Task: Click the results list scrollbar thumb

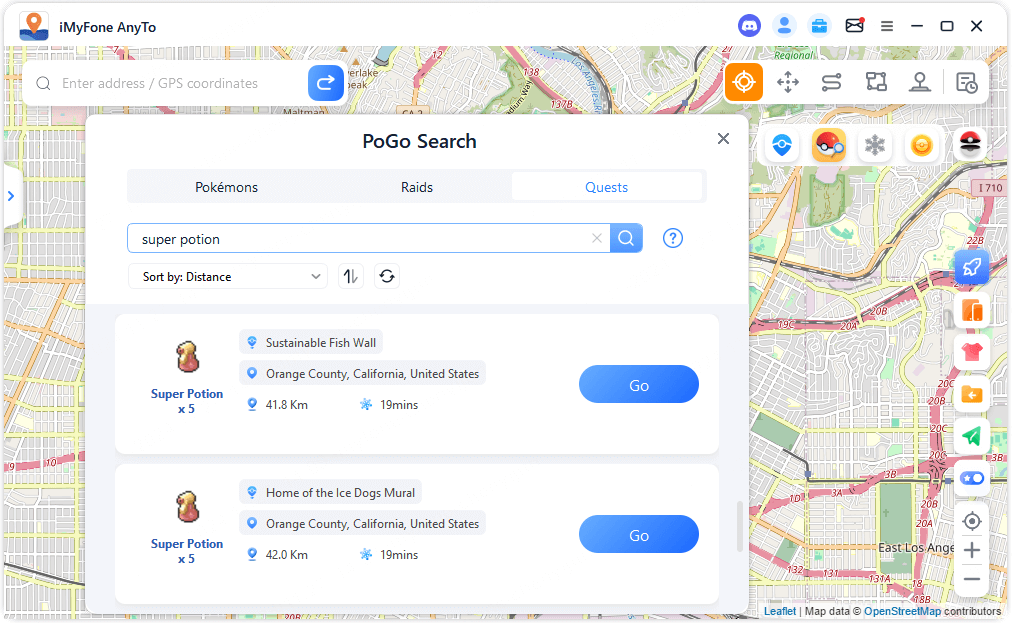Action: coord(741,526)
